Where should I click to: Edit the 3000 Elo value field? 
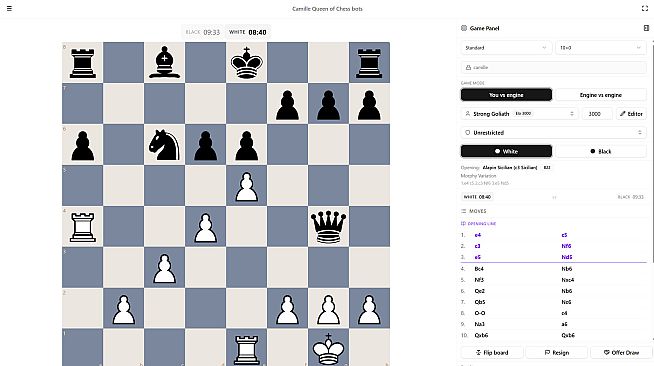[x=597, y=113]
